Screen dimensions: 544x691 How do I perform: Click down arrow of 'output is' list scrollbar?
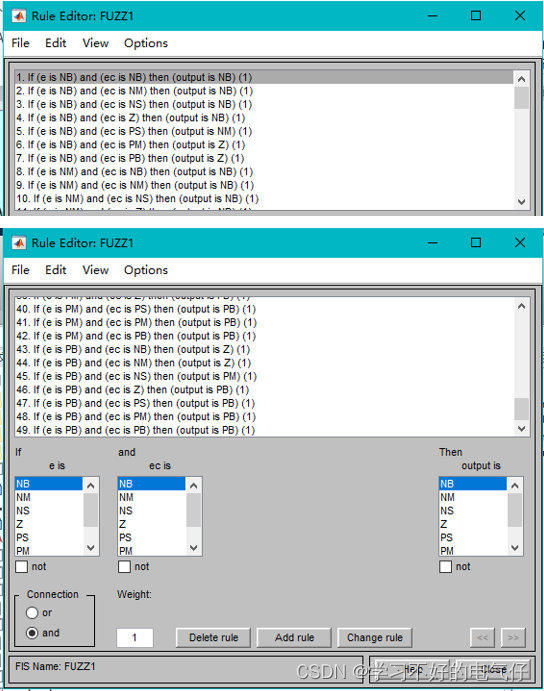coord(515,548)
